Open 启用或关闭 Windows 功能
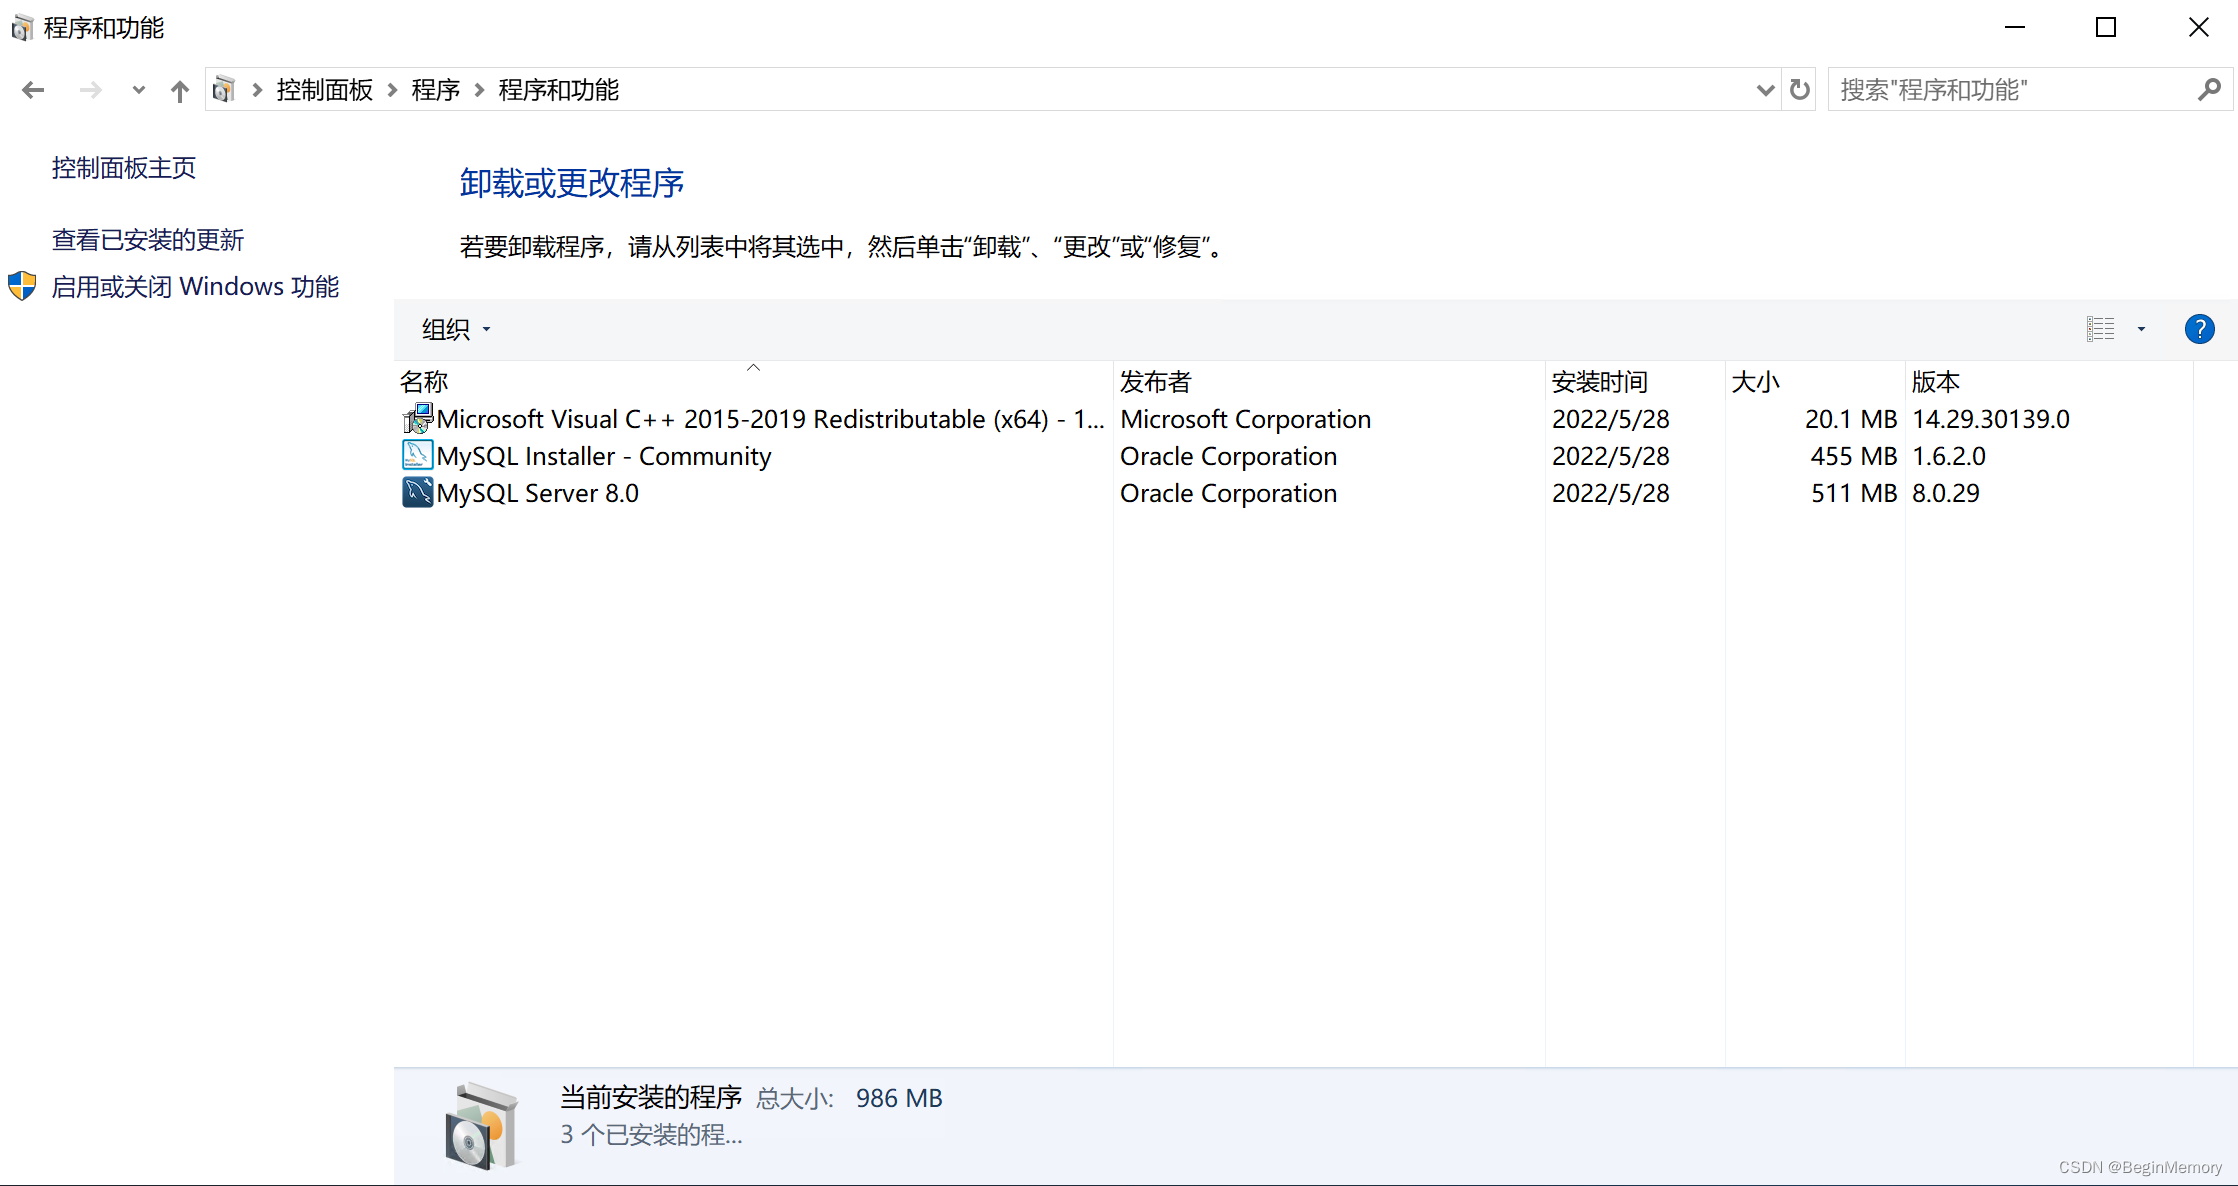This screenshot has height=1186, width=2238. tap(196, 286)
